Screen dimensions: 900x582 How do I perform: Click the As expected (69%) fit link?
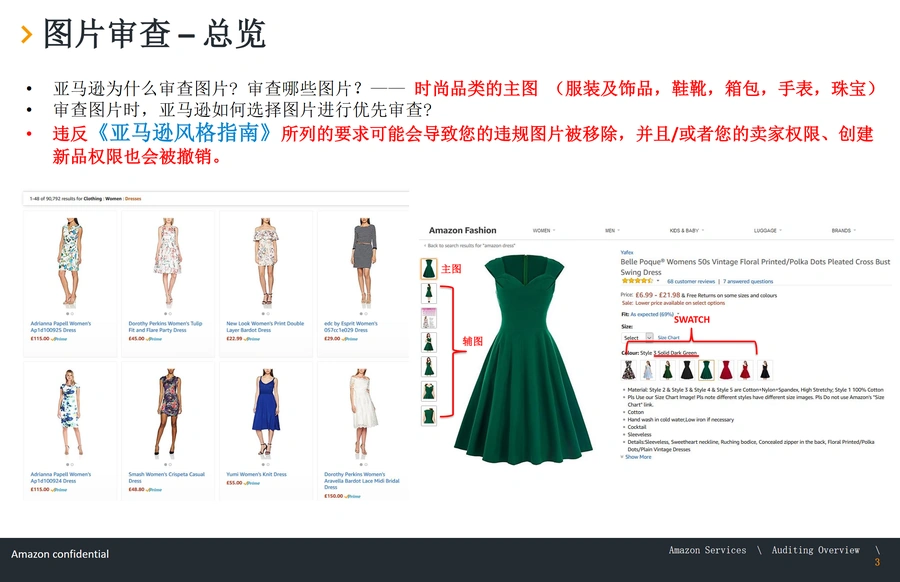pos(651,315)
